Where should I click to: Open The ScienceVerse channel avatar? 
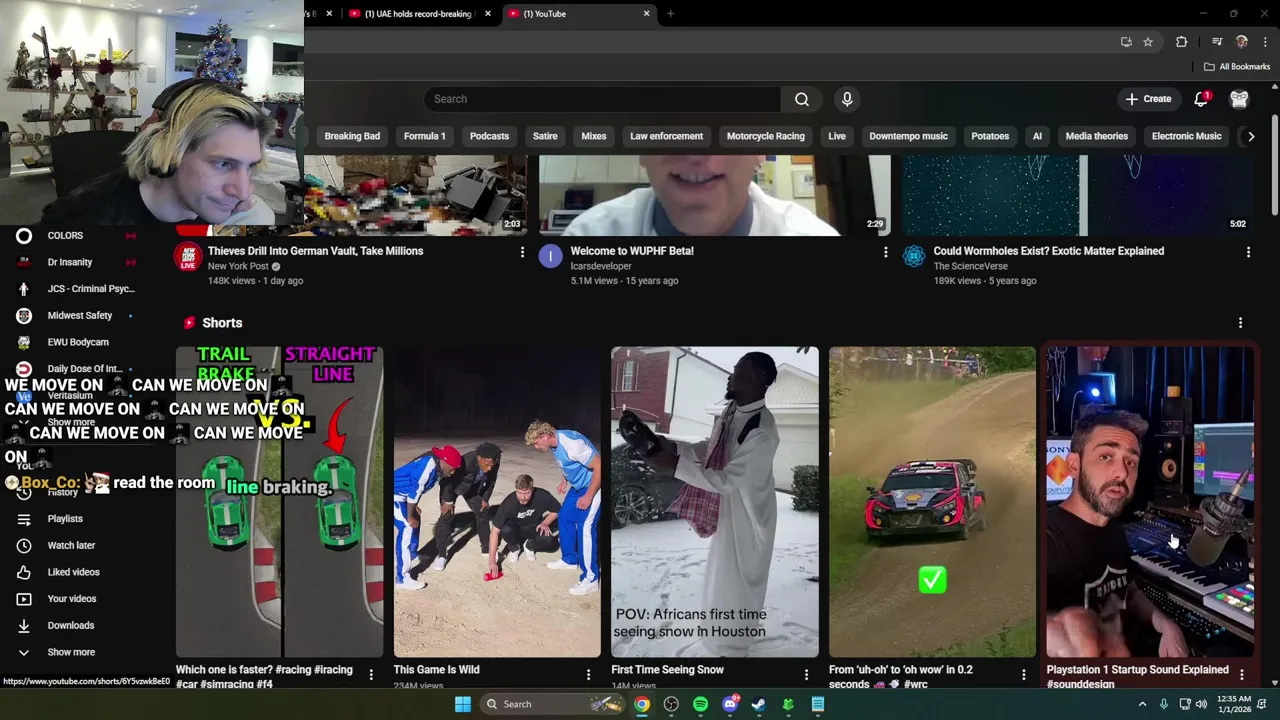[914, 257]
